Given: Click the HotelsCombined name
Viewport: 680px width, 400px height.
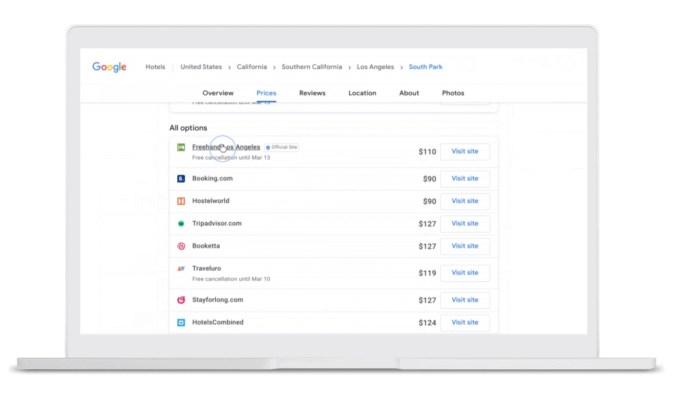Looking at the screenshot, I should tap(218, 323).
